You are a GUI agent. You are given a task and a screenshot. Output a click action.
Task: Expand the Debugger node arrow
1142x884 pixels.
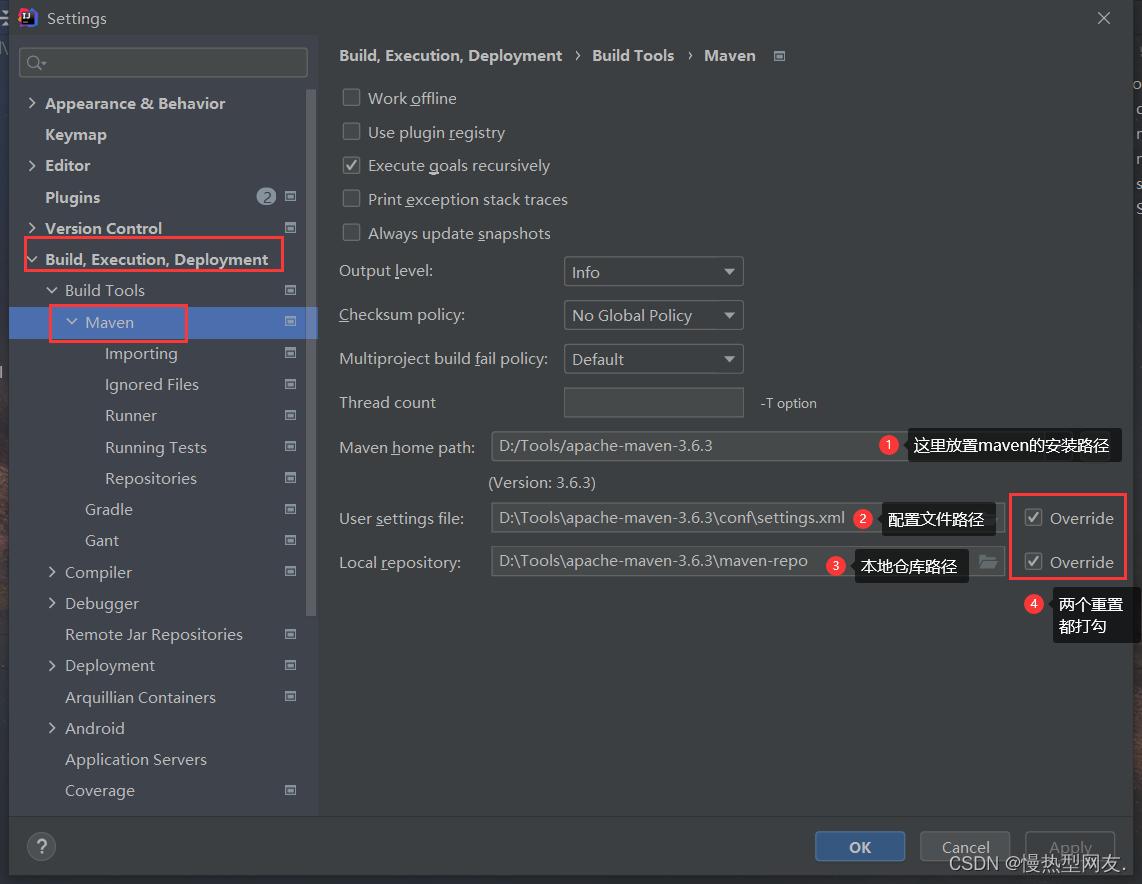52,603
